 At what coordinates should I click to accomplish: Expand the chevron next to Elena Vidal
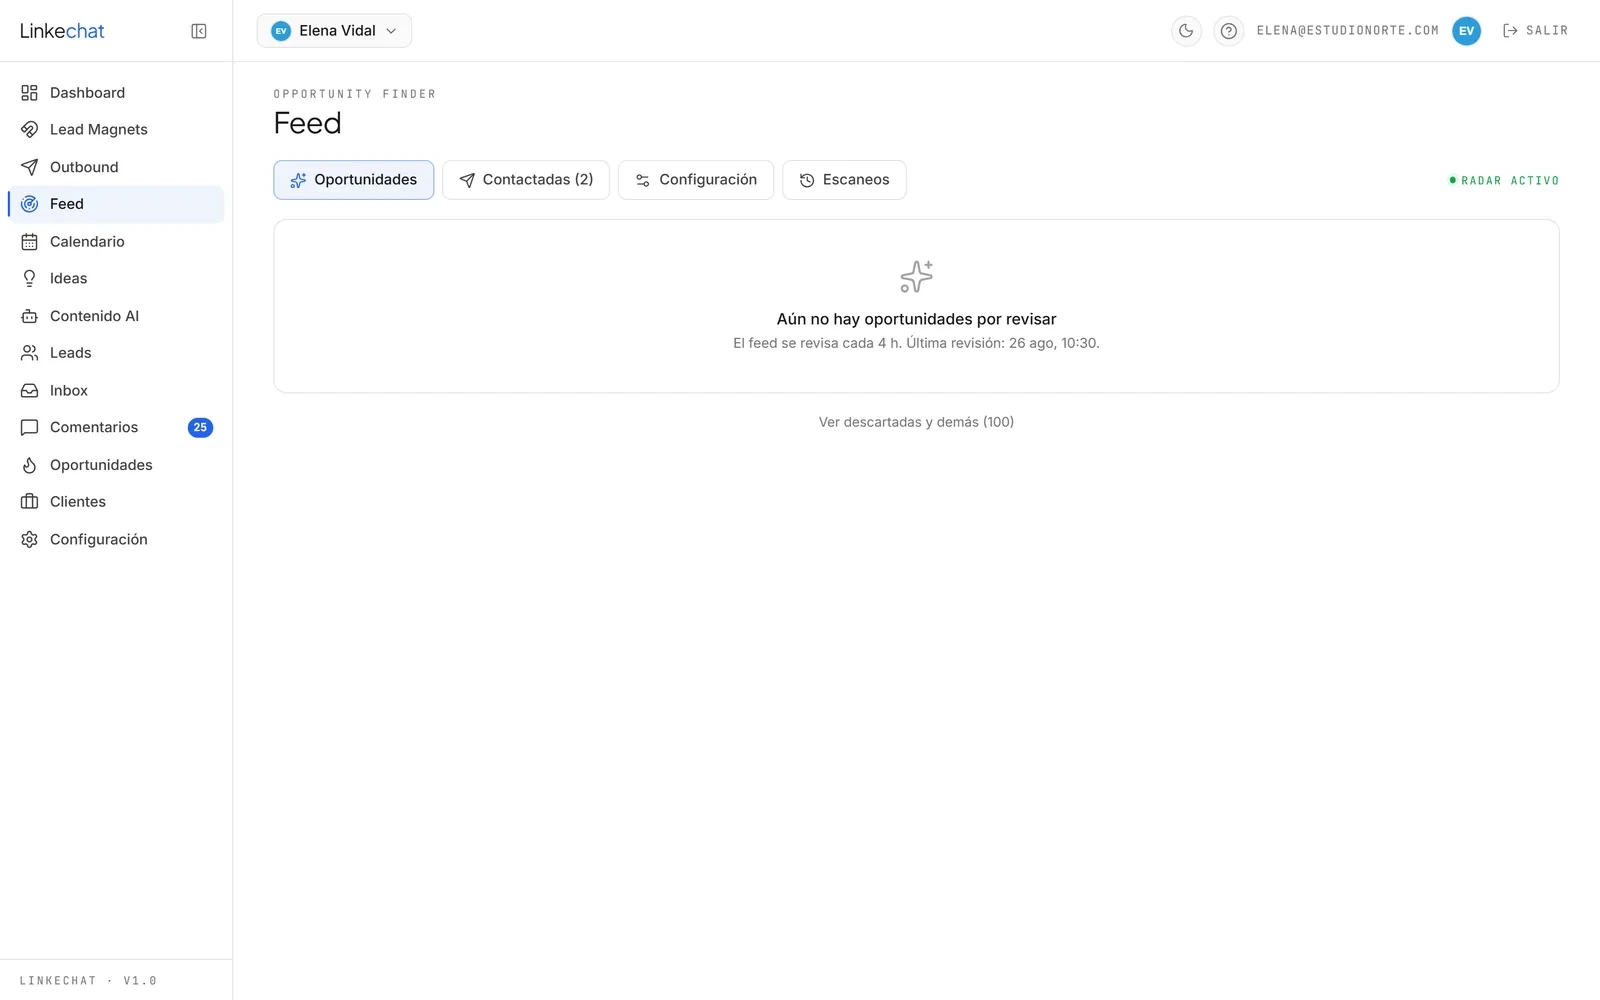coord(391,31)
